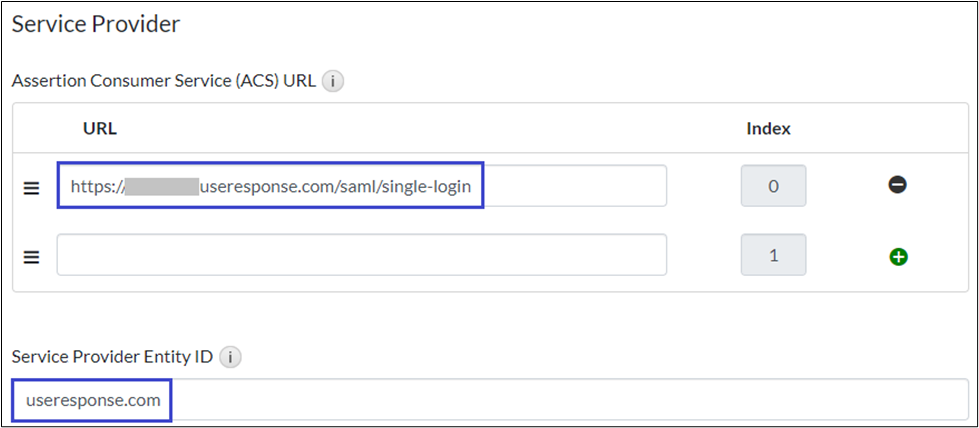Click the URL column header

point(100,128)
